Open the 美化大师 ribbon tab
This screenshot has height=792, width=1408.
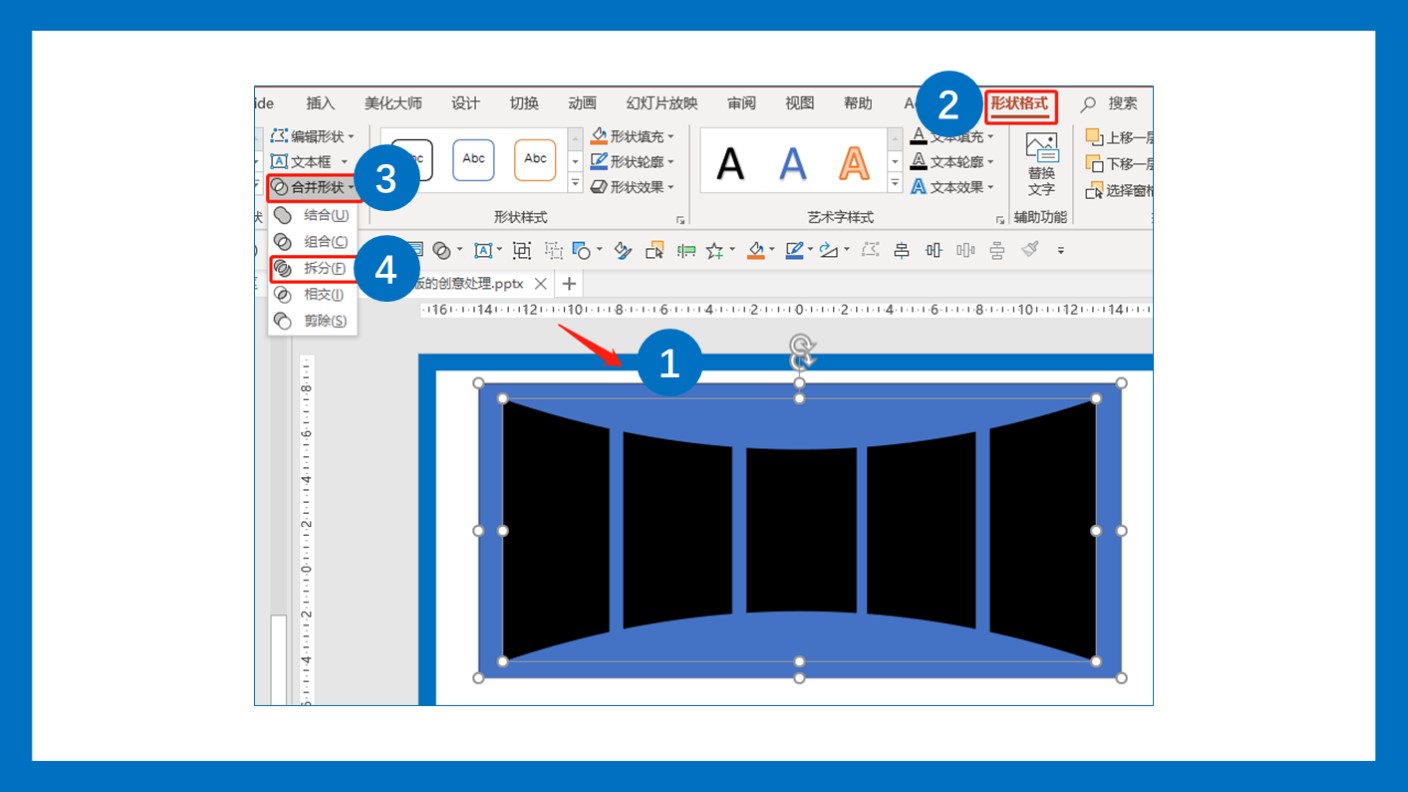(393, 103)
